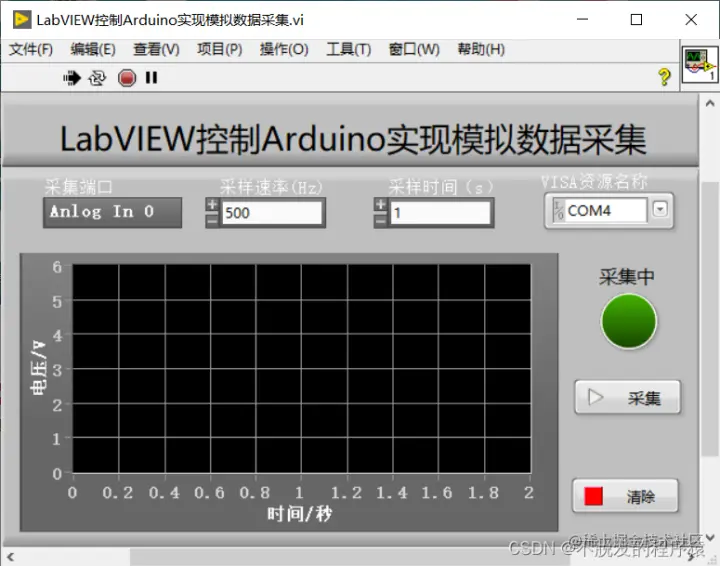
Task: Click the vertical scrollbar up arrow
Action: coord(710,103)
